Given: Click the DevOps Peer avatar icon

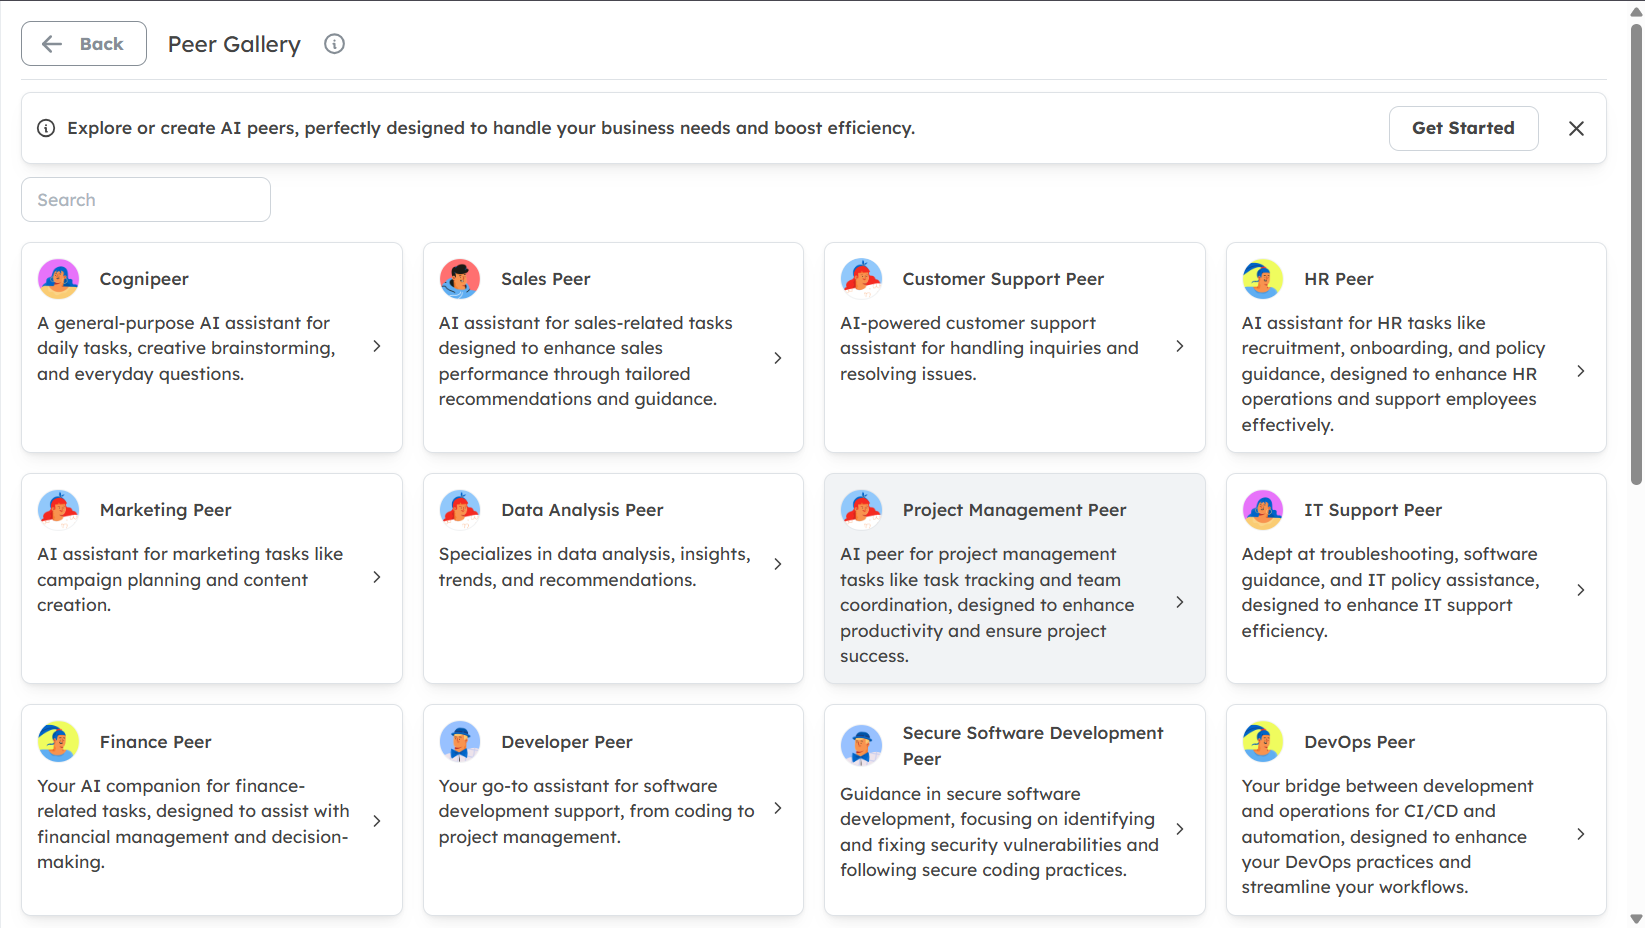Looking at the screenshot, I should pos(1262,742).
